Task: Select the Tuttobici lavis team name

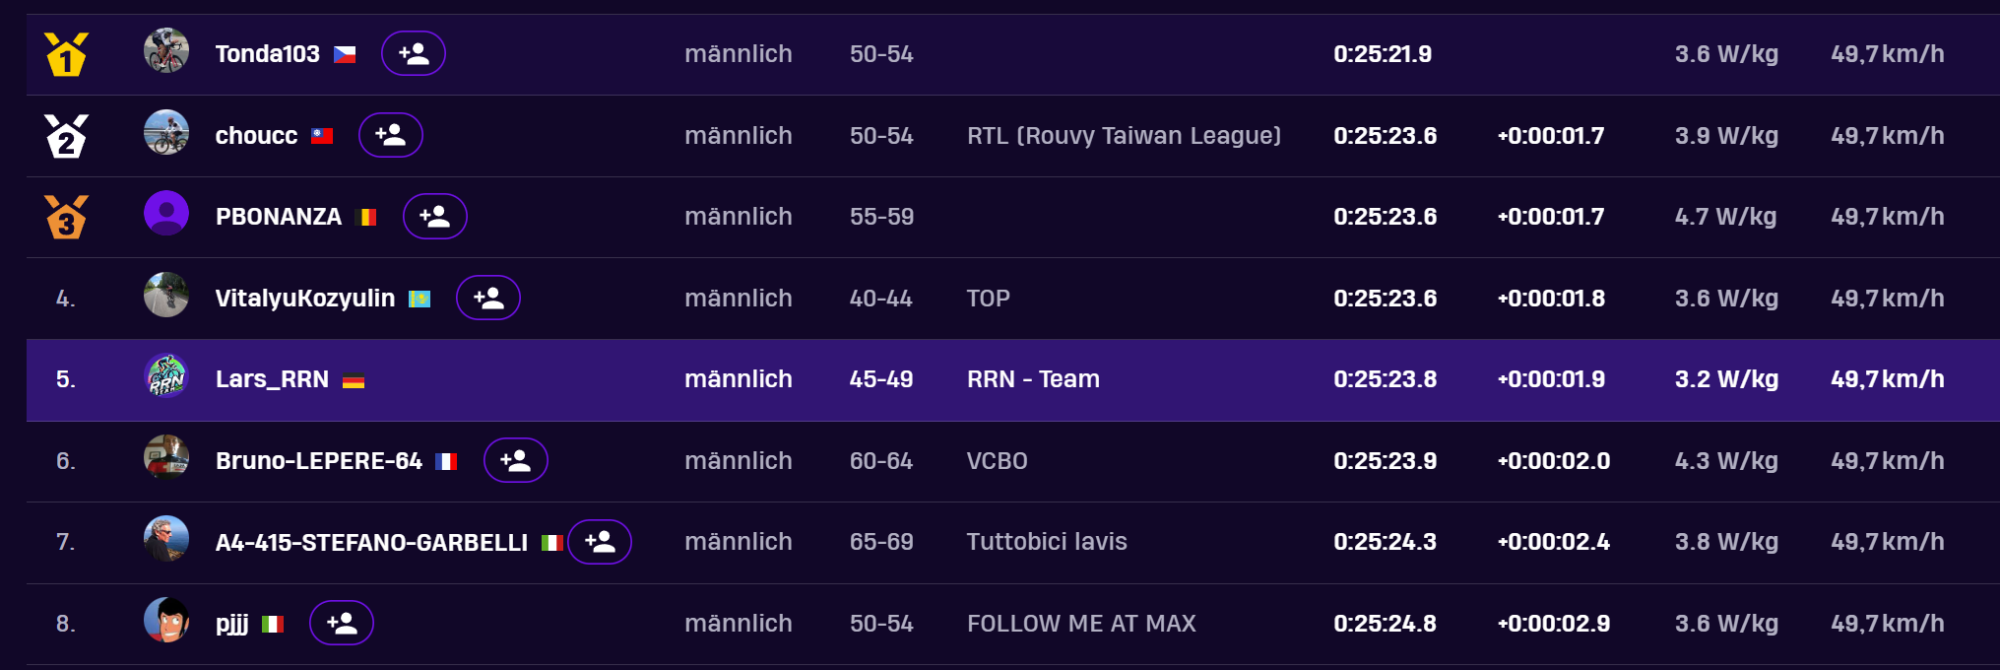Action: (1046, 542)
